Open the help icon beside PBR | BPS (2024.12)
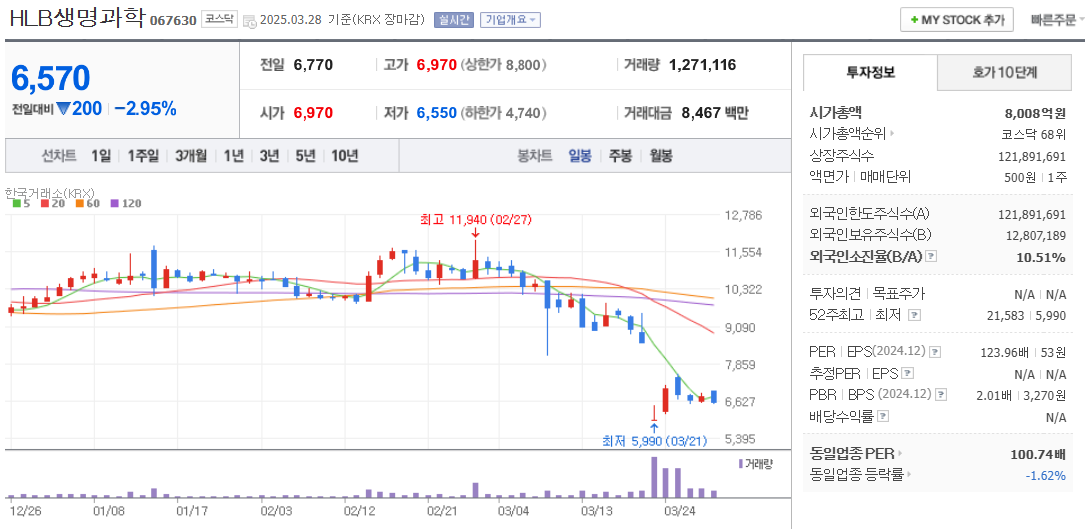The image size is (1092, 529). pos(941,395)
